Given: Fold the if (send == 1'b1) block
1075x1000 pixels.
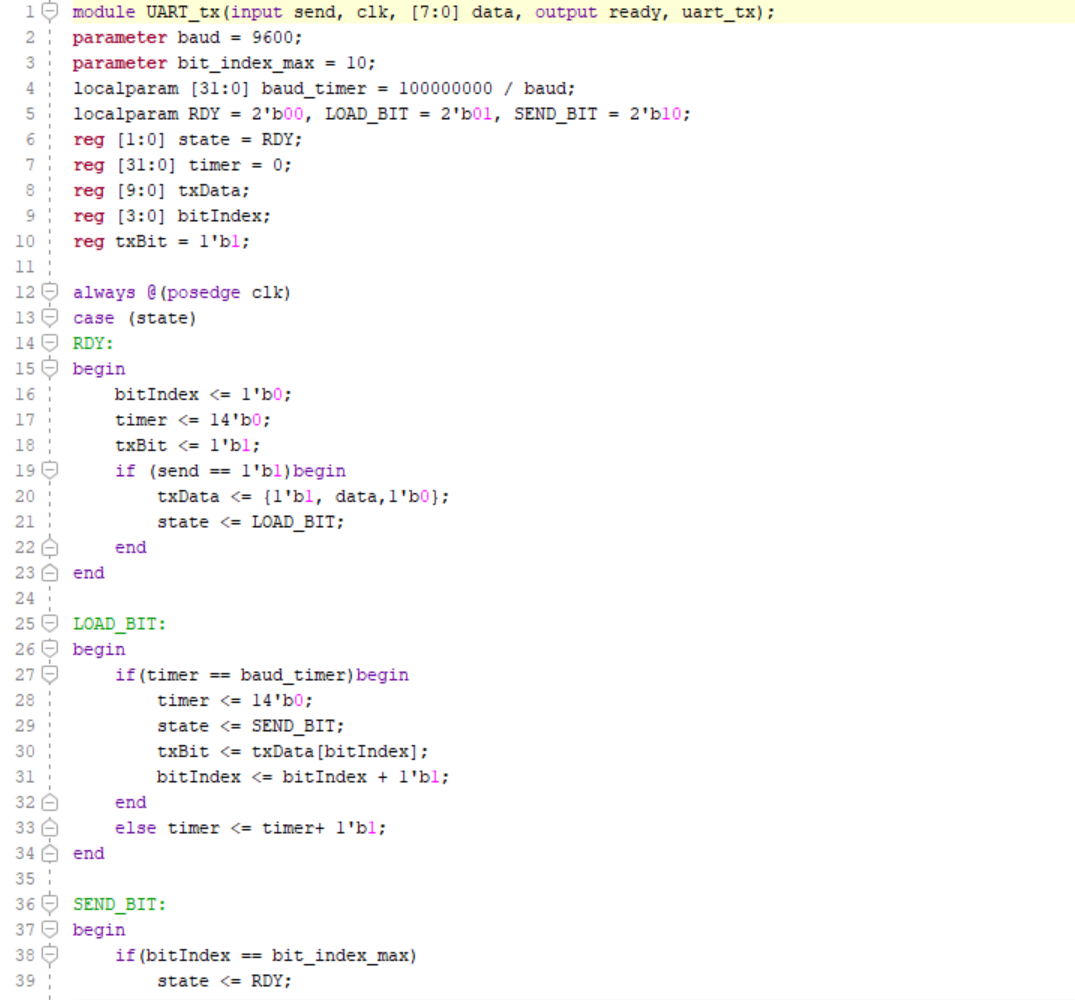Looking at the screenshot, I should click(50, 470).
